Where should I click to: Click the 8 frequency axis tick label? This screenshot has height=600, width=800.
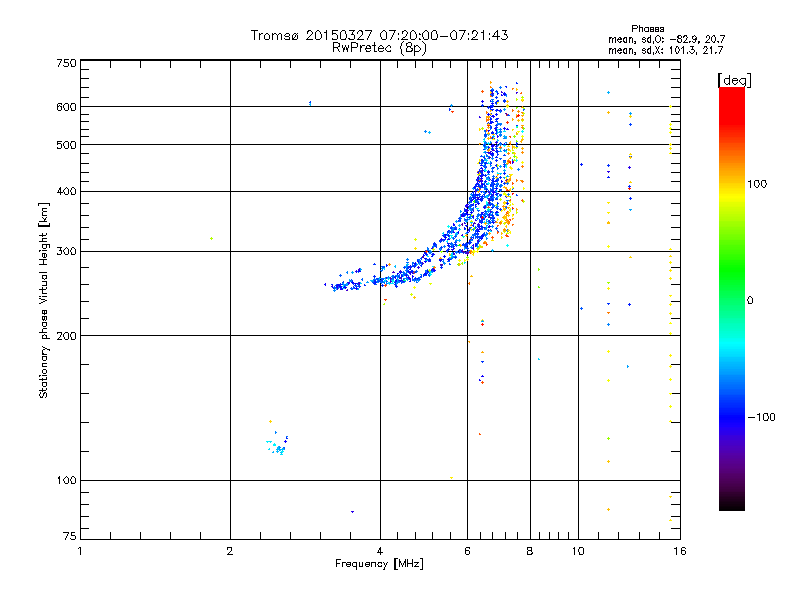530,551
